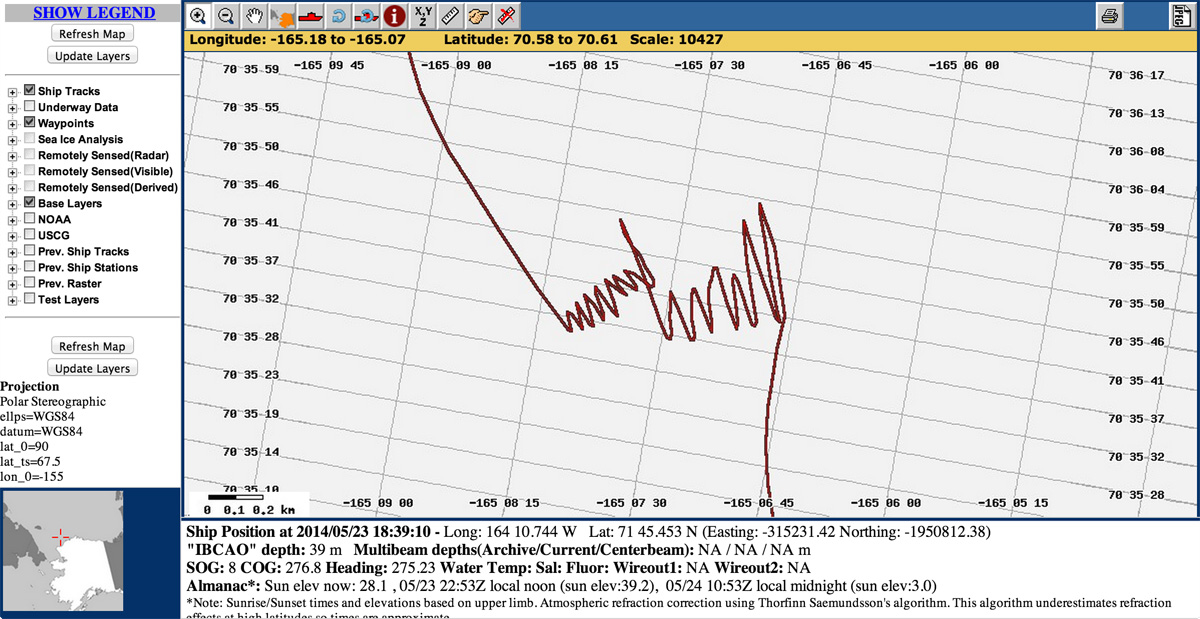Screen dimensions: 1200x619
Task: Click the clear measurement ruler icon
Action: point(507,16)
